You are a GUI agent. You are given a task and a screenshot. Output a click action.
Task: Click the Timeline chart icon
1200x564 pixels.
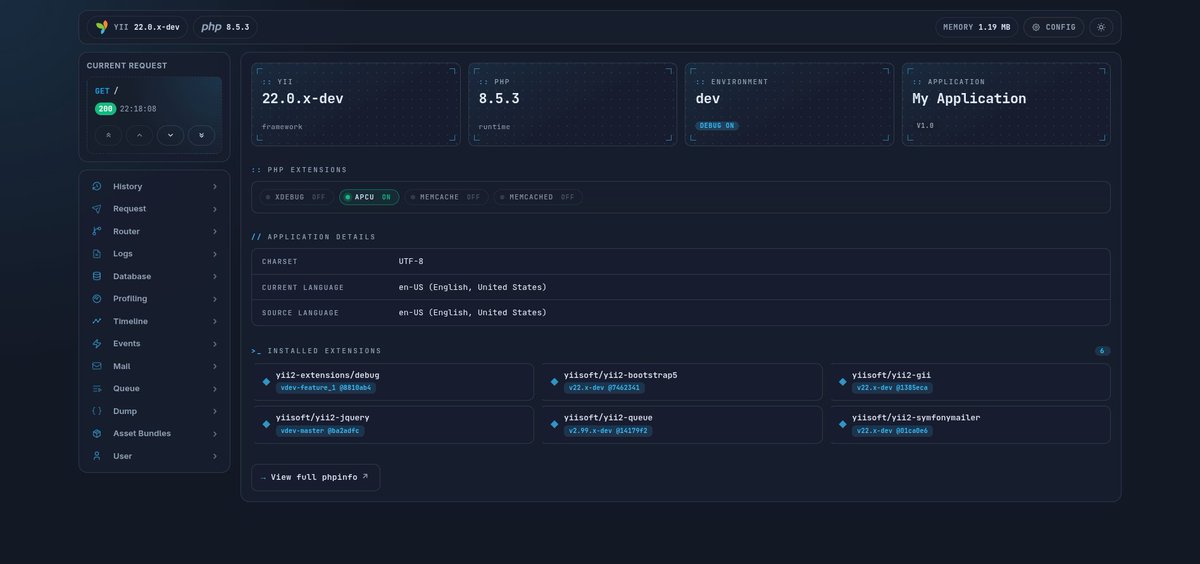(x=97, y=321)
